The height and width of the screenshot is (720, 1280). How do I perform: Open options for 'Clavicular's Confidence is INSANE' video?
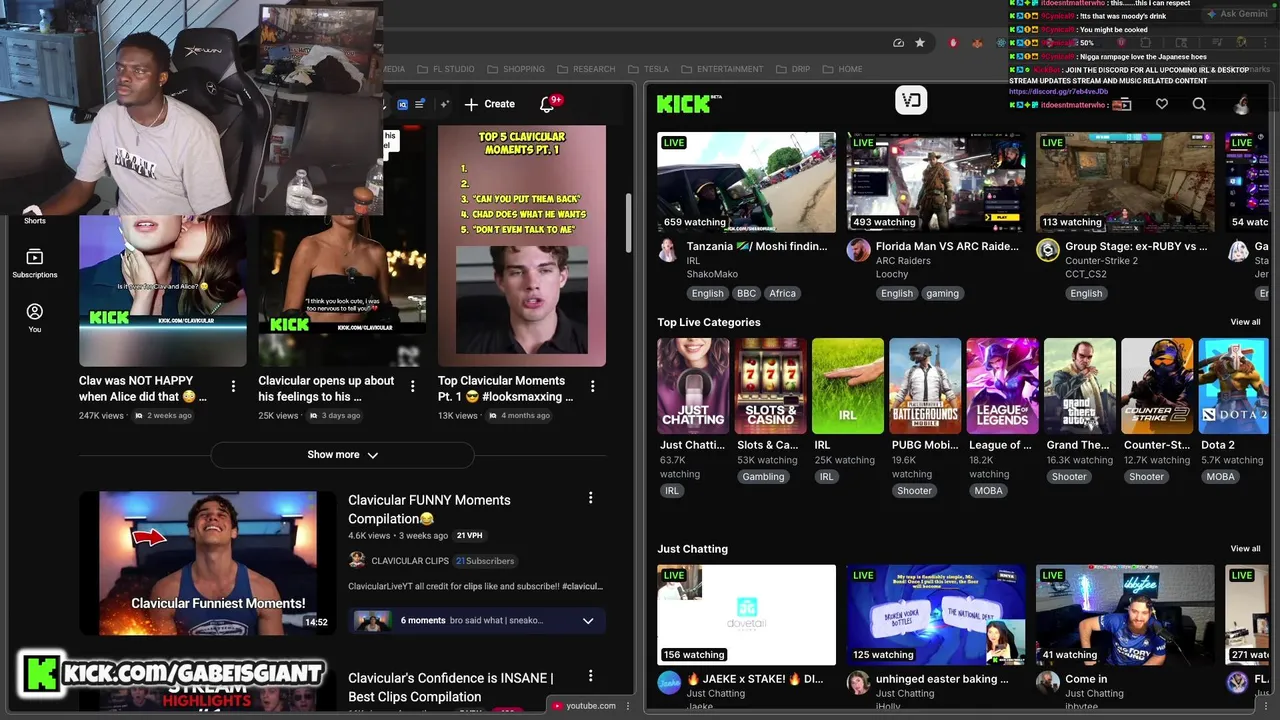(590, 676)
